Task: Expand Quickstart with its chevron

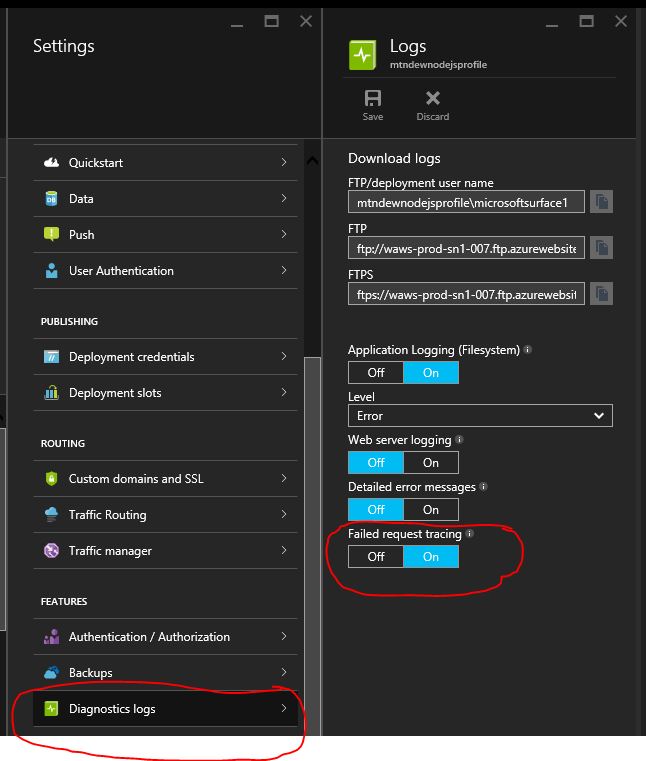Action: (x=284, y=162)
